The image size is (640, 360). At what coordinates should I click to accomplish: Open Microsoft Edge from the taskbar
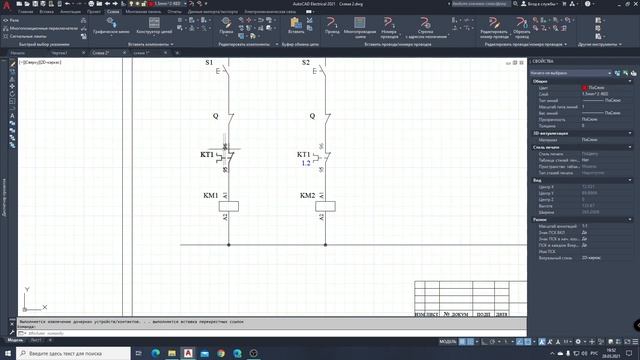pyautogui.click(x=156, y=353)
